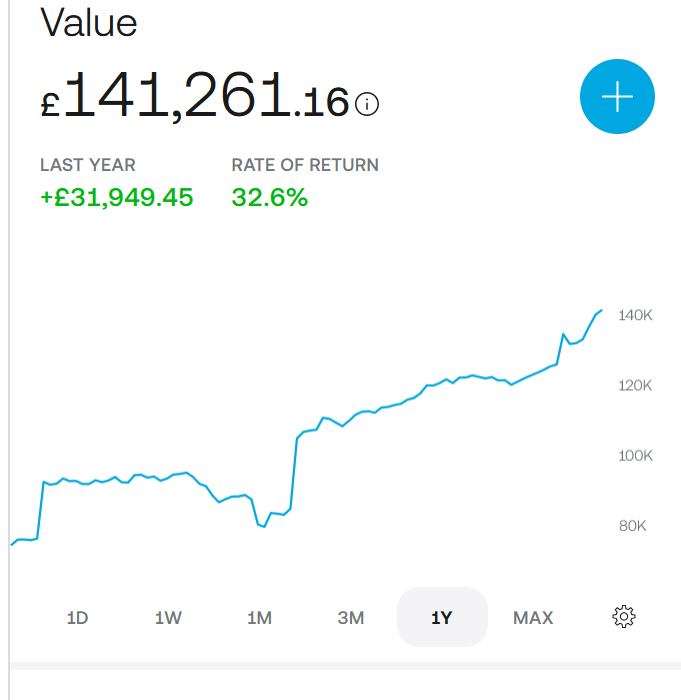Click the 120K axis label
The image size is (681, 700).
tap(635, 385)
